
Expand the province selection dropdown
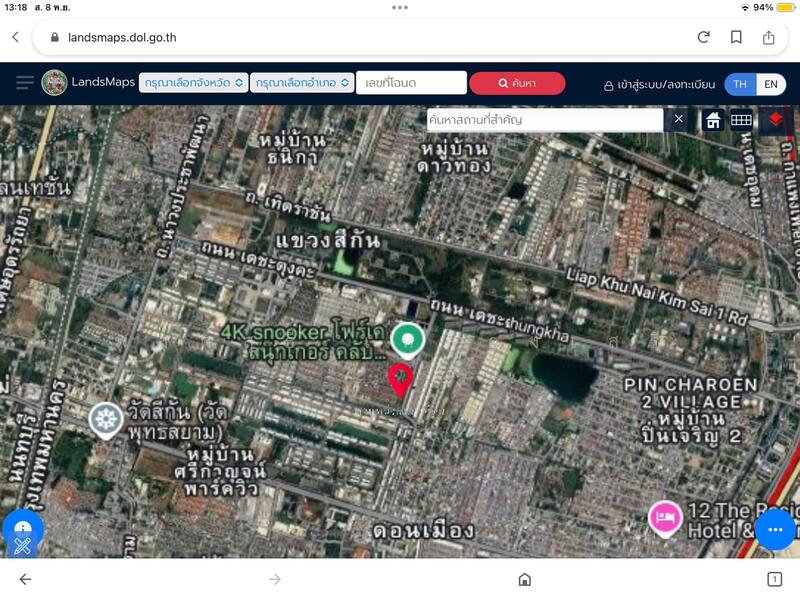coord(193,83)
